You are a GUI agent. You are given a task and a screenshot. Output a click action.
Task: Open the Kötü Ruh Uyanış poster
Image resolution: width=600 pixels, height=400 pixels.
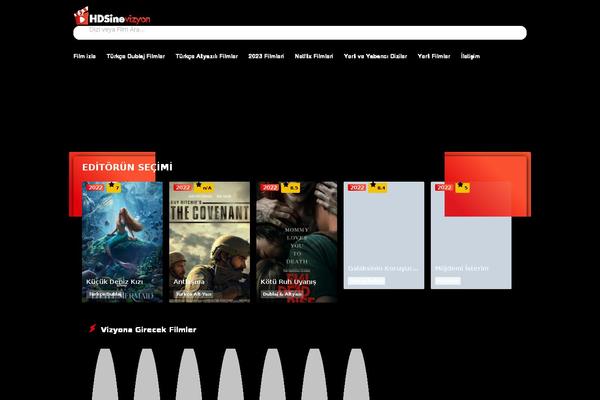pyautogui.click(x=297, y=242)
